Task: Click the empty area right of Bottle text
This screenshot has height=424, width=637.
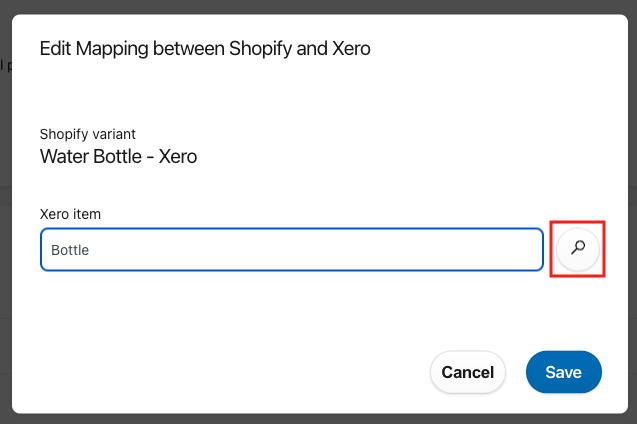Action: click(x=317, y=250)
